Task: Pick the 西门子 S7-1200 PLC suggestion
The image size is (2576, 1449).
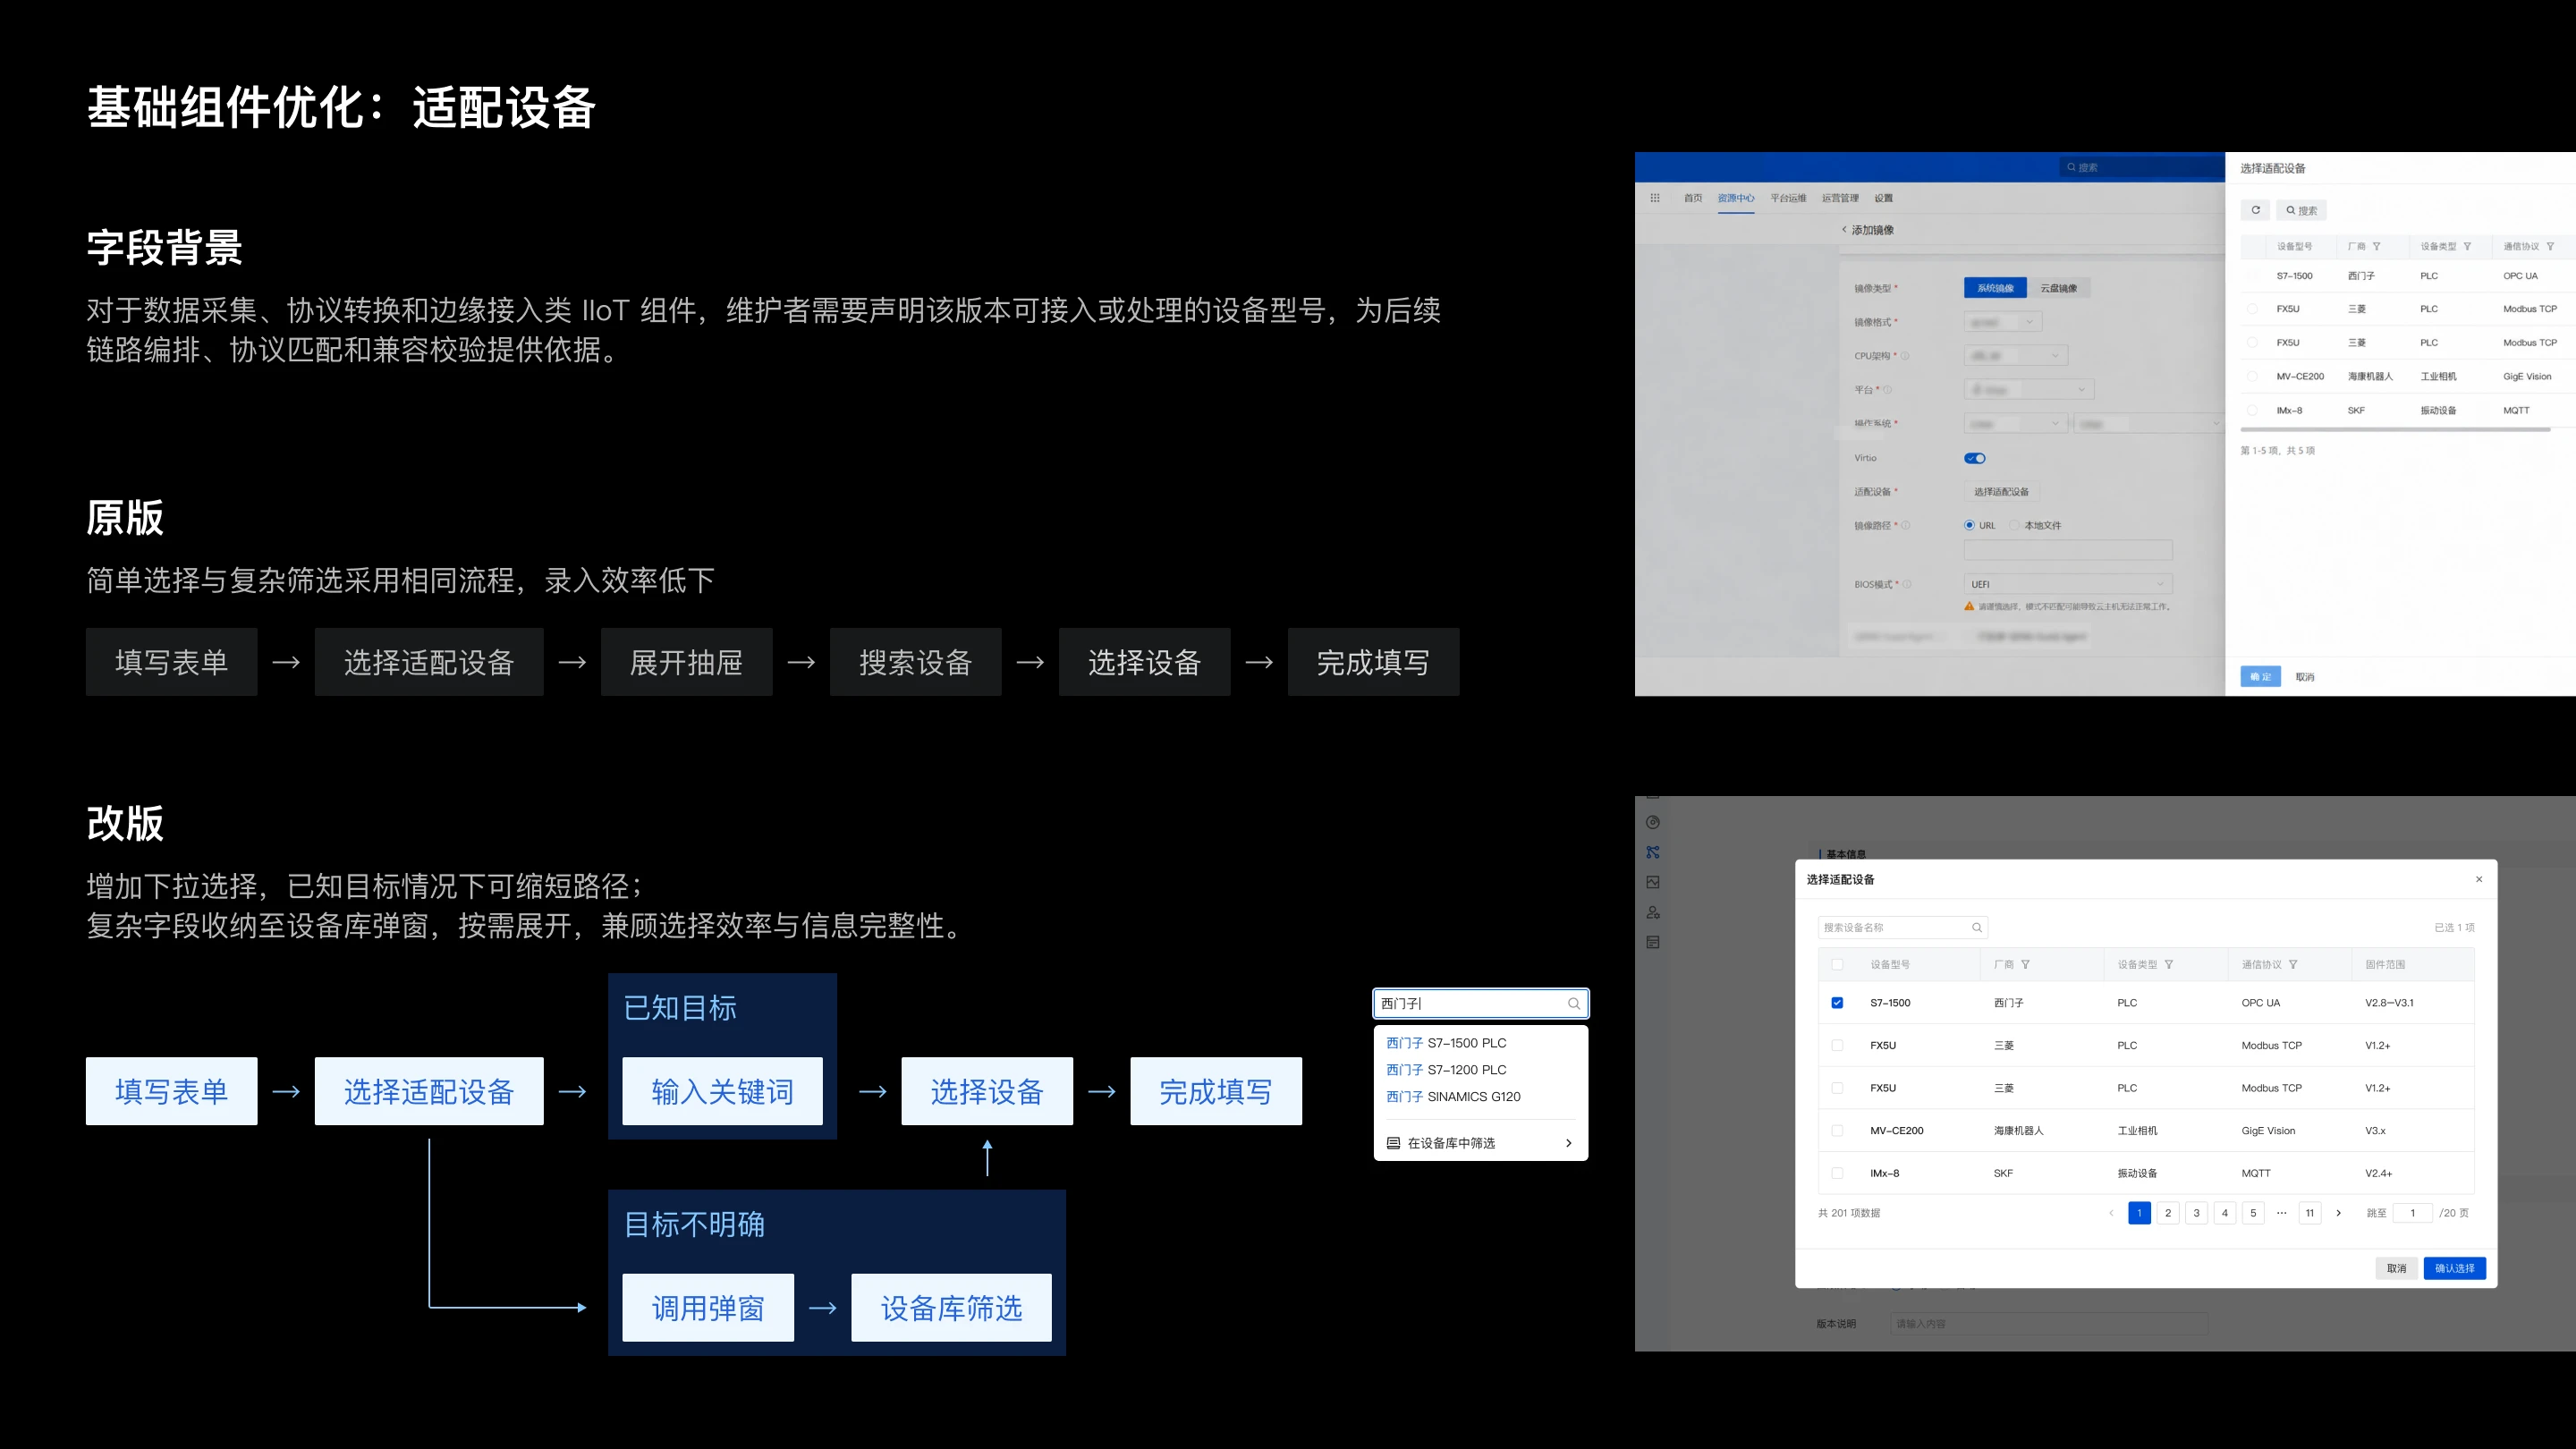Action: 1446,1070
